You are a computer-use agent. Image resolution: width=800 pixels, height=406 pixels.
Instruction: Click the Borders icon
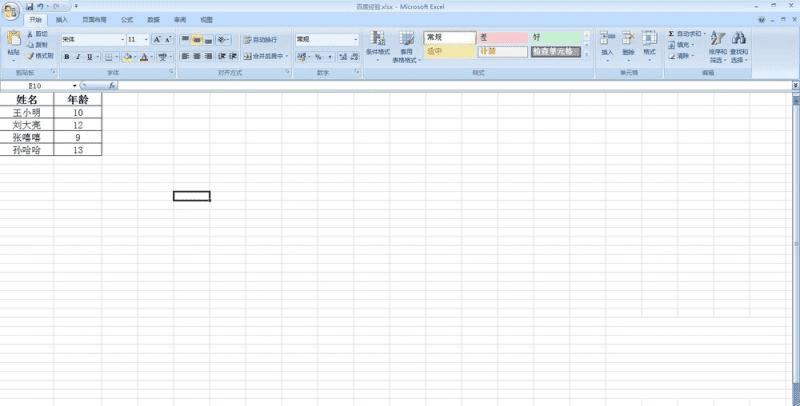click(x=108, y=57)
